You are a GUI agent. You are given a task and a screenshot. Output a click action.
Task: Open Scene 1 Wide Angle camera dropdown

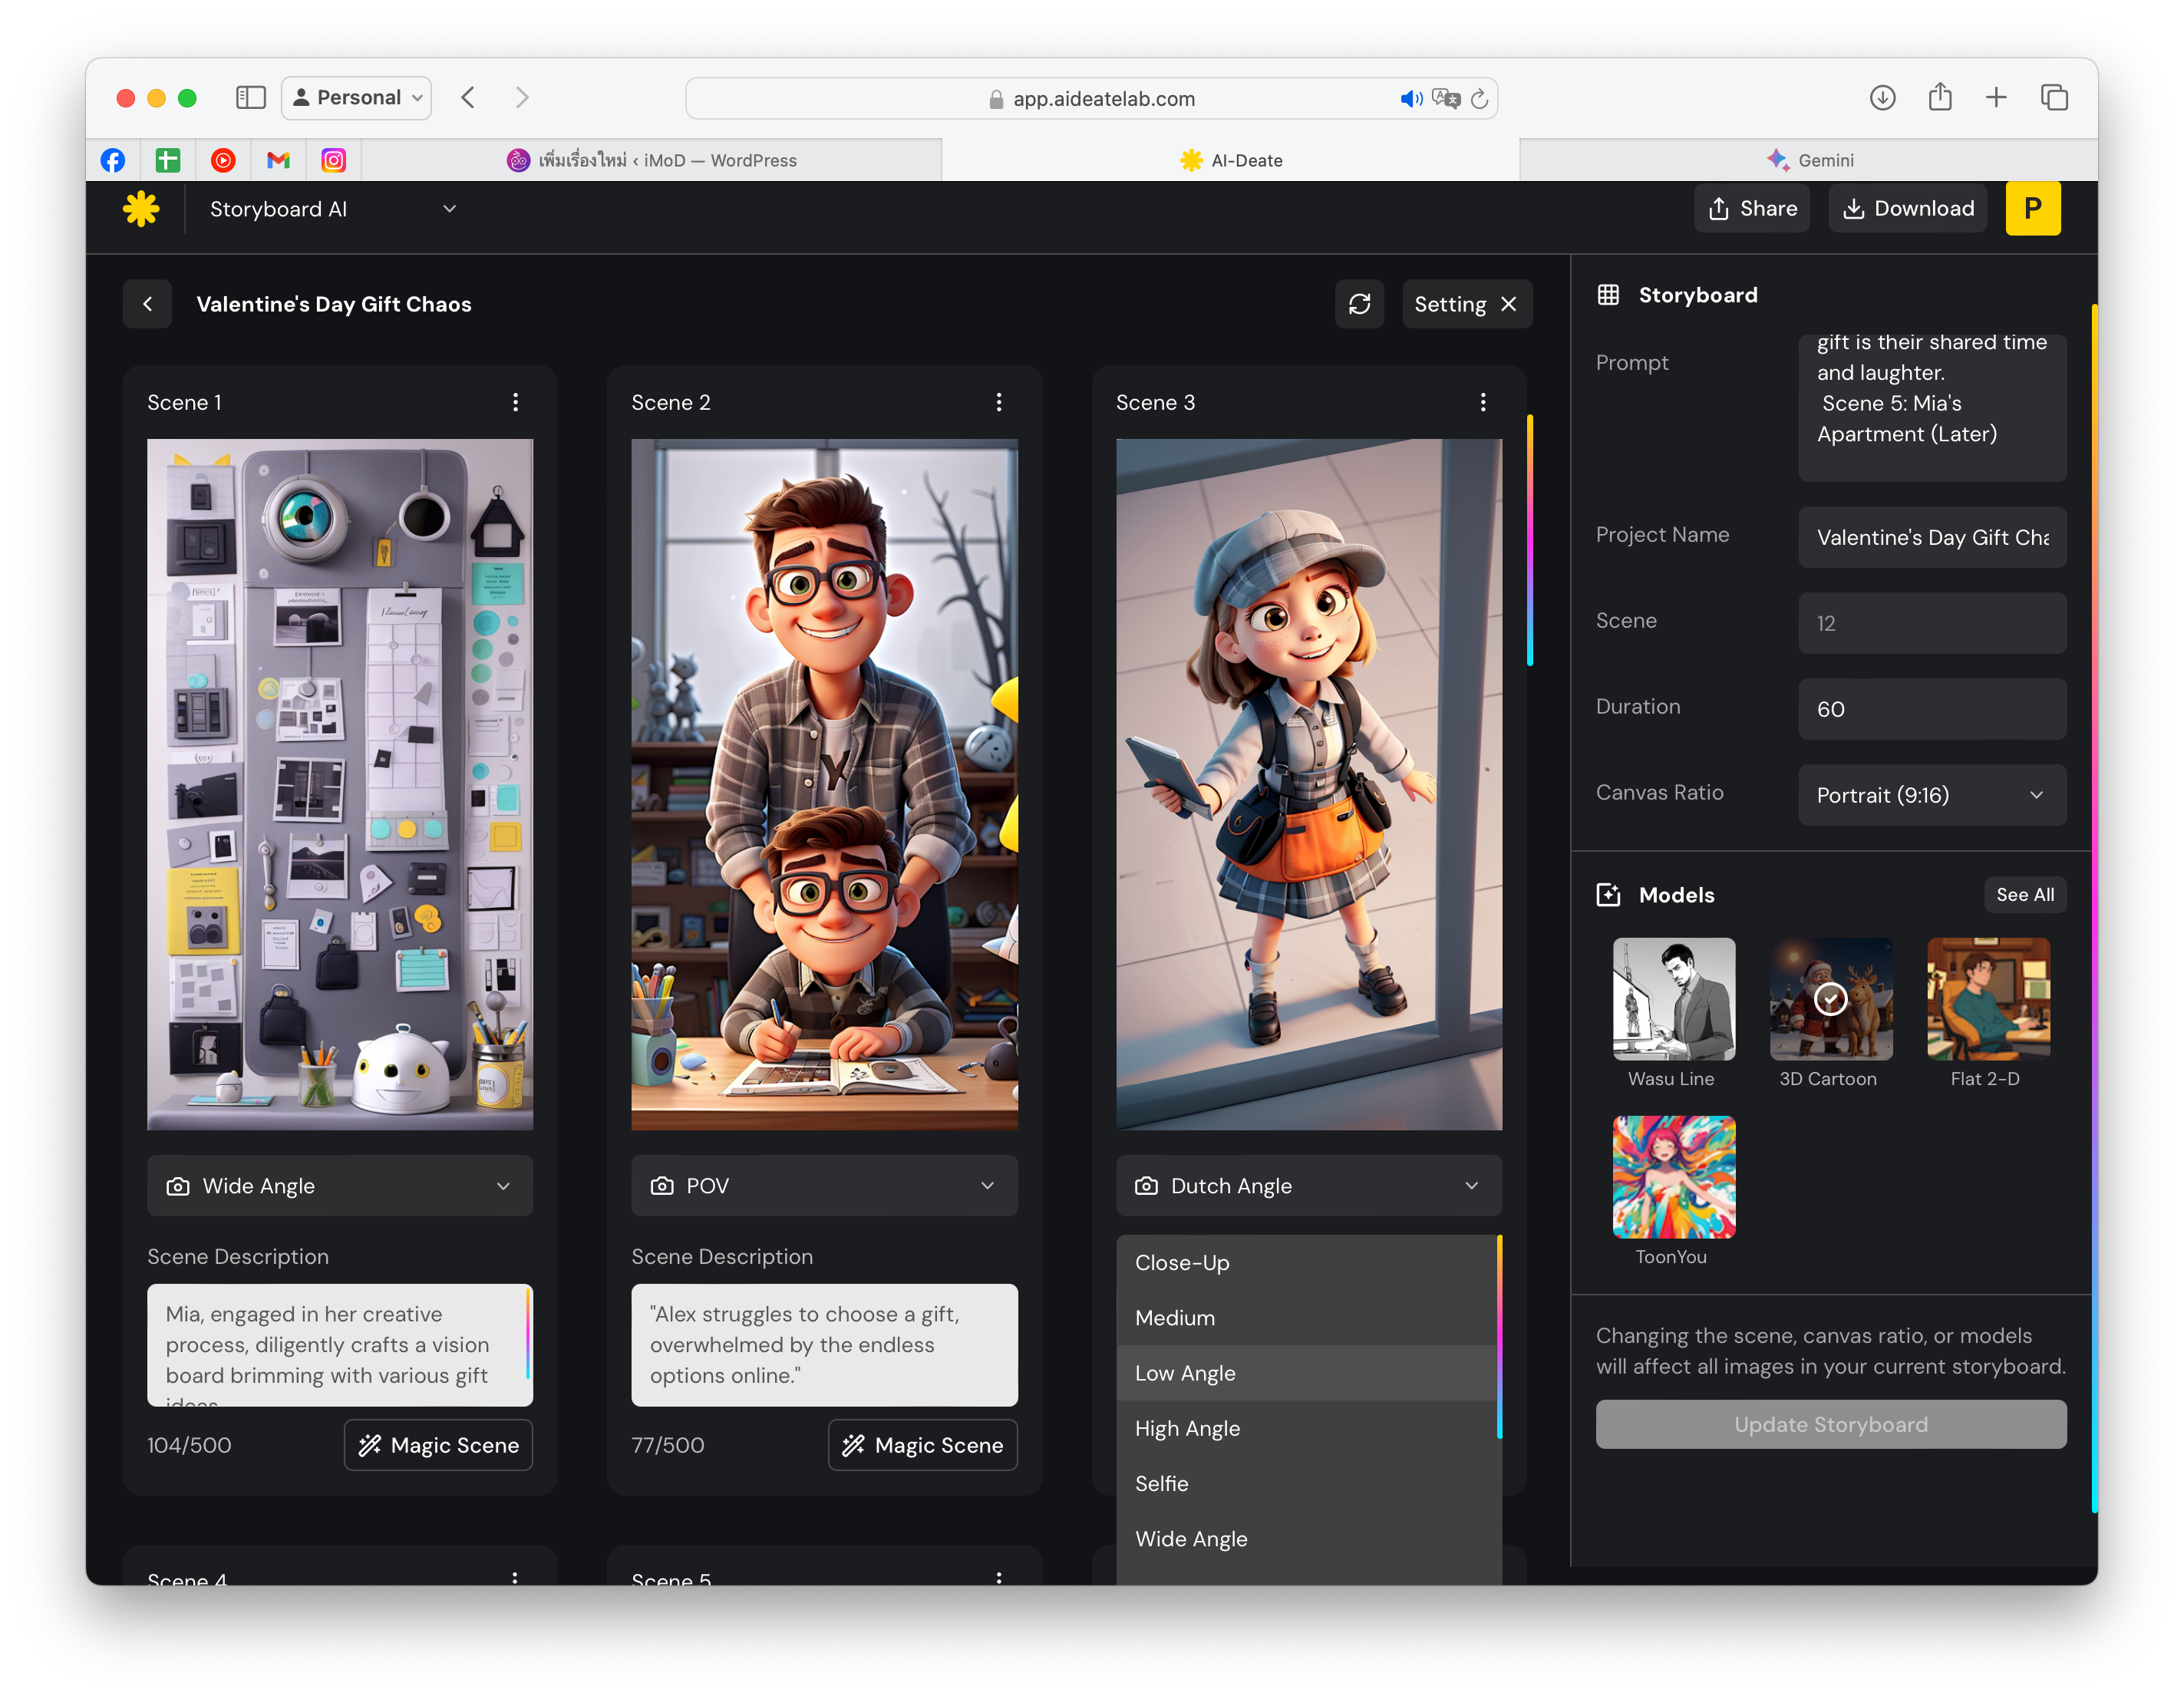(x=340, y=1185)
